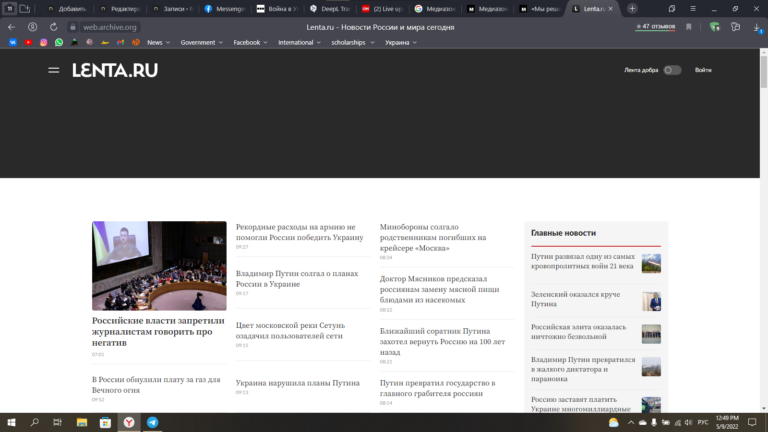Open article Доктор Мясников предсказал россиянам
This screenshot has height=432, width=768.
[439, 289]
